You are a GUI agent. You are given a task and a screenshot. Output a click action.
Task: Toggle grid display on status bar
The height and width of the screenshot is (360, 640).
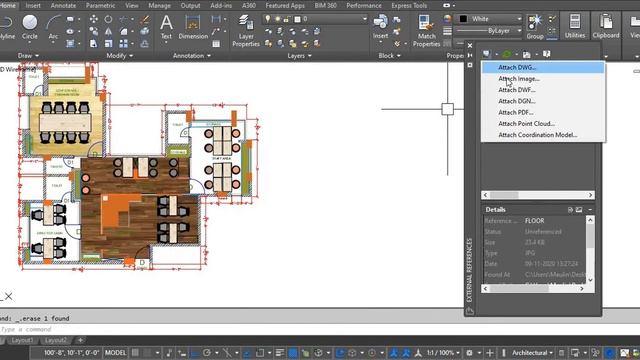[135, 353]
